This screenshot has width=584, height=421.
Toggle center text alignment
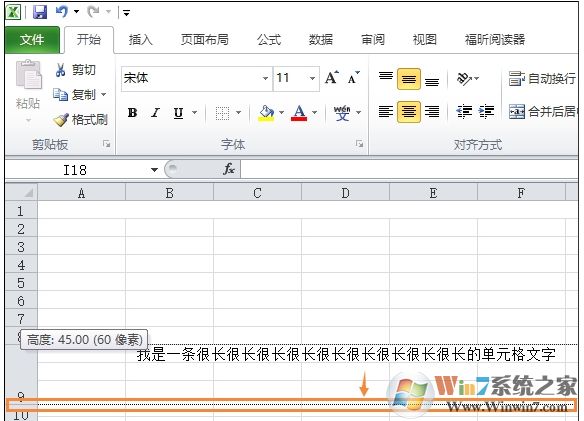click(x=409, y=111)
